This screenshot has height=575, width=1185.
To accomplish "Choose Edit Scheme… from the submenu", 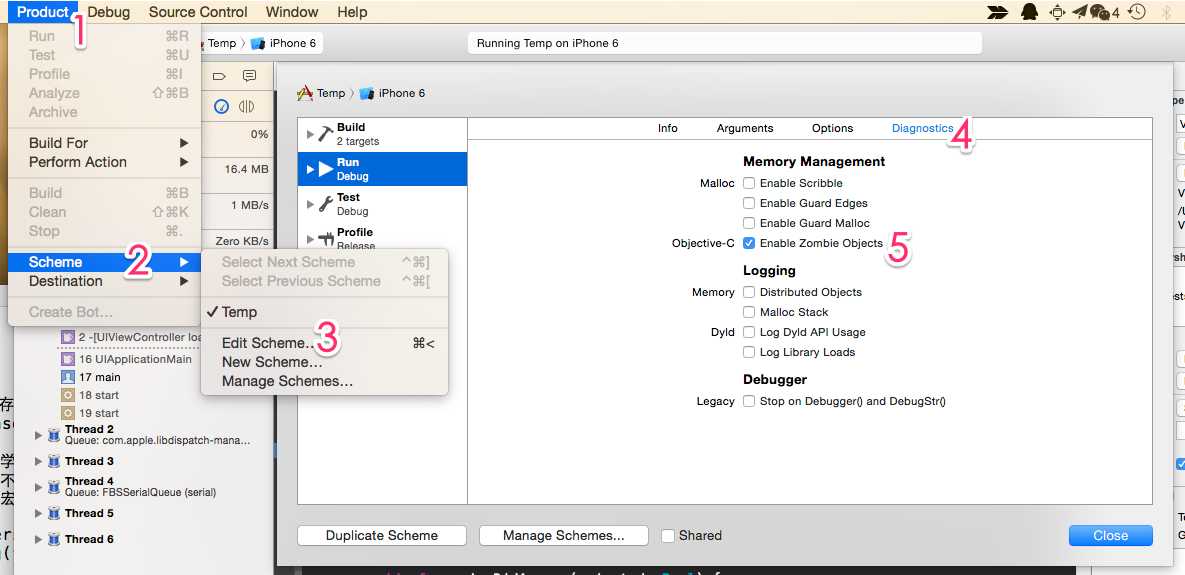I will [x=325, y=343].
